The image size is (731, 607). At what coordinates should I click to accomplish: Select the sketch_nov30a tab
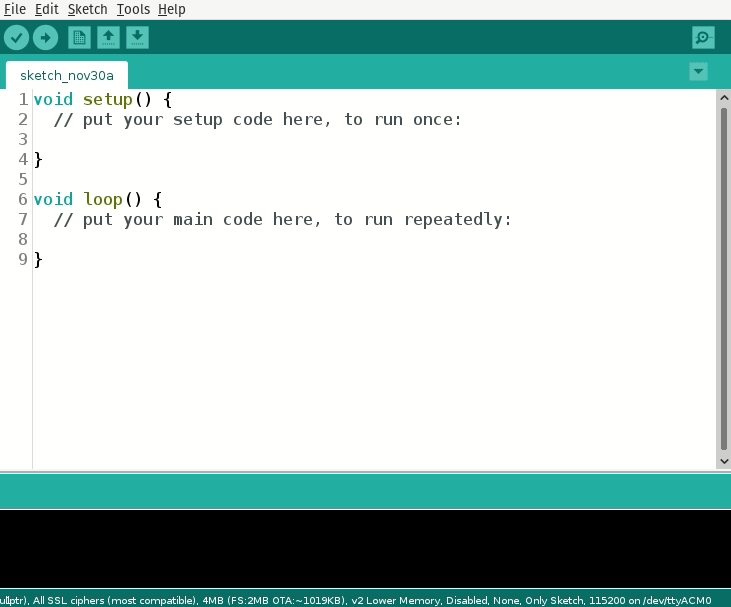coord(66,75)
